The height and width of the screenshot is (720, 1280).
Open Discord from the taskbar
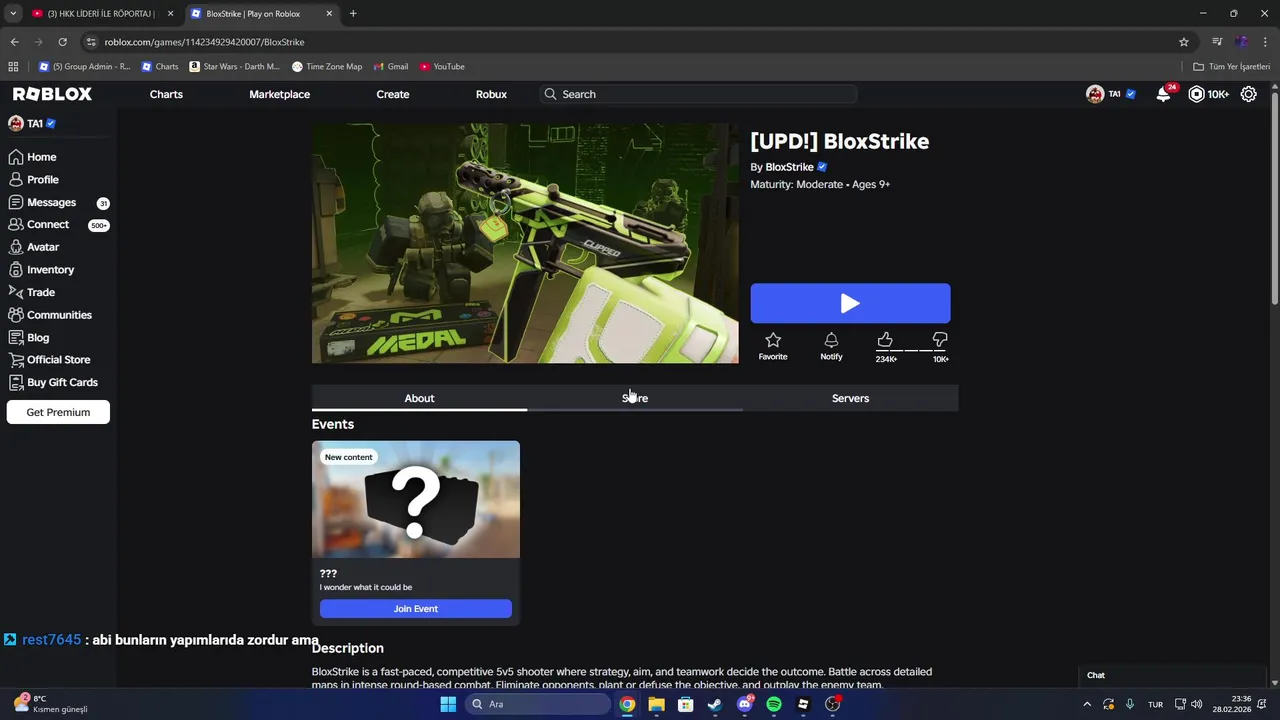pos(744,704)
